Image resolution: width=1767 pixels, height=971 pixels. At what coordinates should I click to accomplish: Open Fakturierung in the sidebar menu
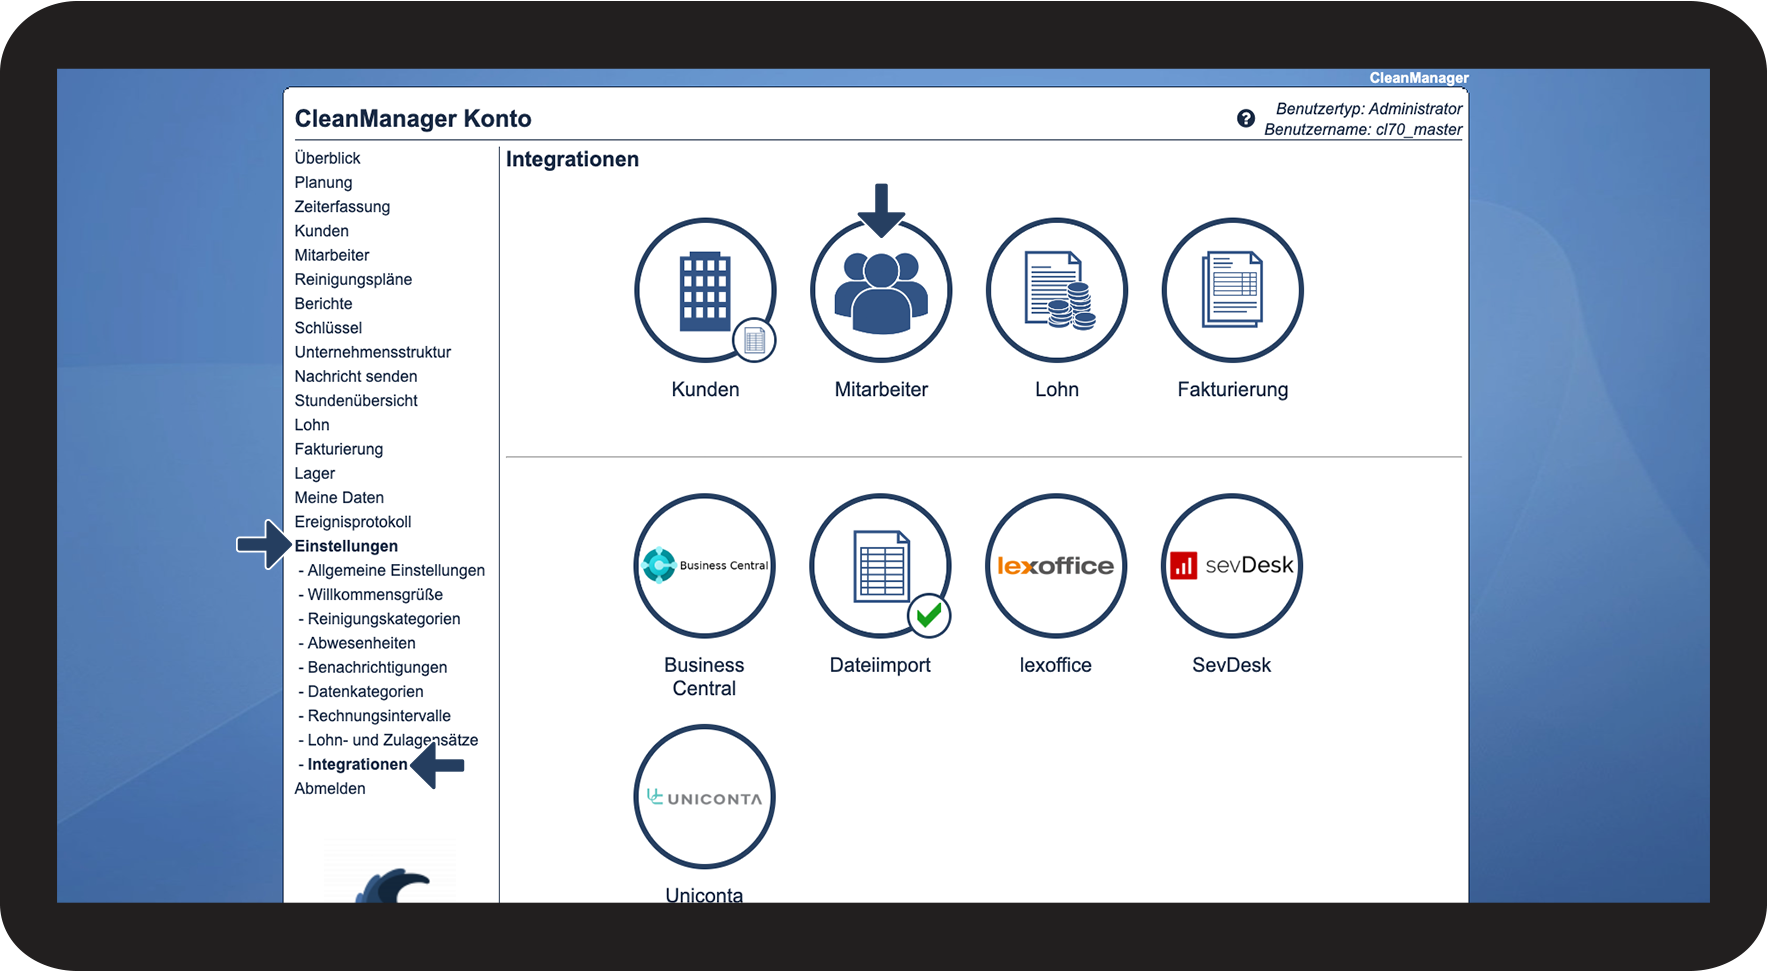coord(339,449)
